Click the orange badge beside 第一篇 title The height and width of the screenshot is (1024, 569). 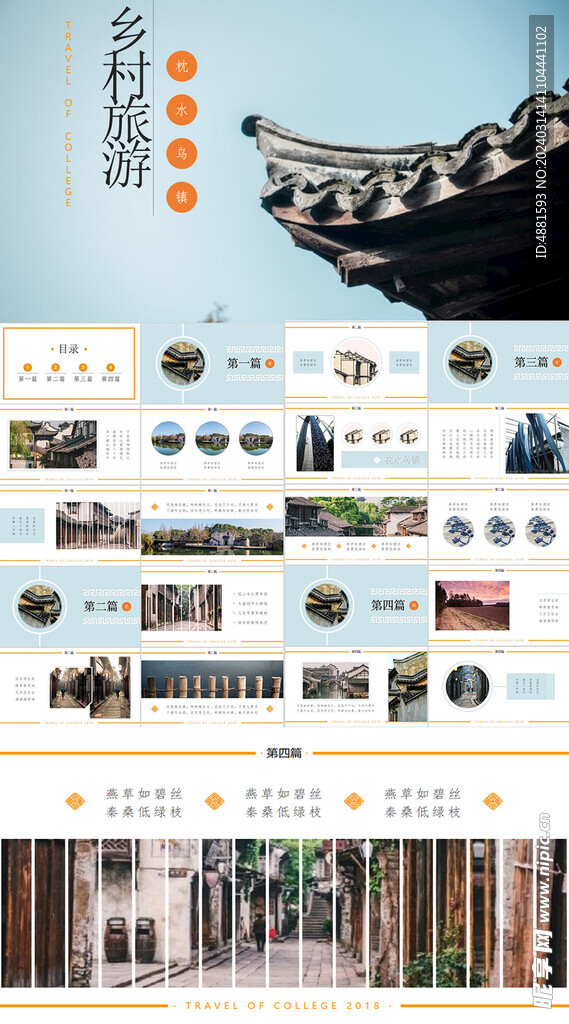pyautogui.click(x=270, y=363)
